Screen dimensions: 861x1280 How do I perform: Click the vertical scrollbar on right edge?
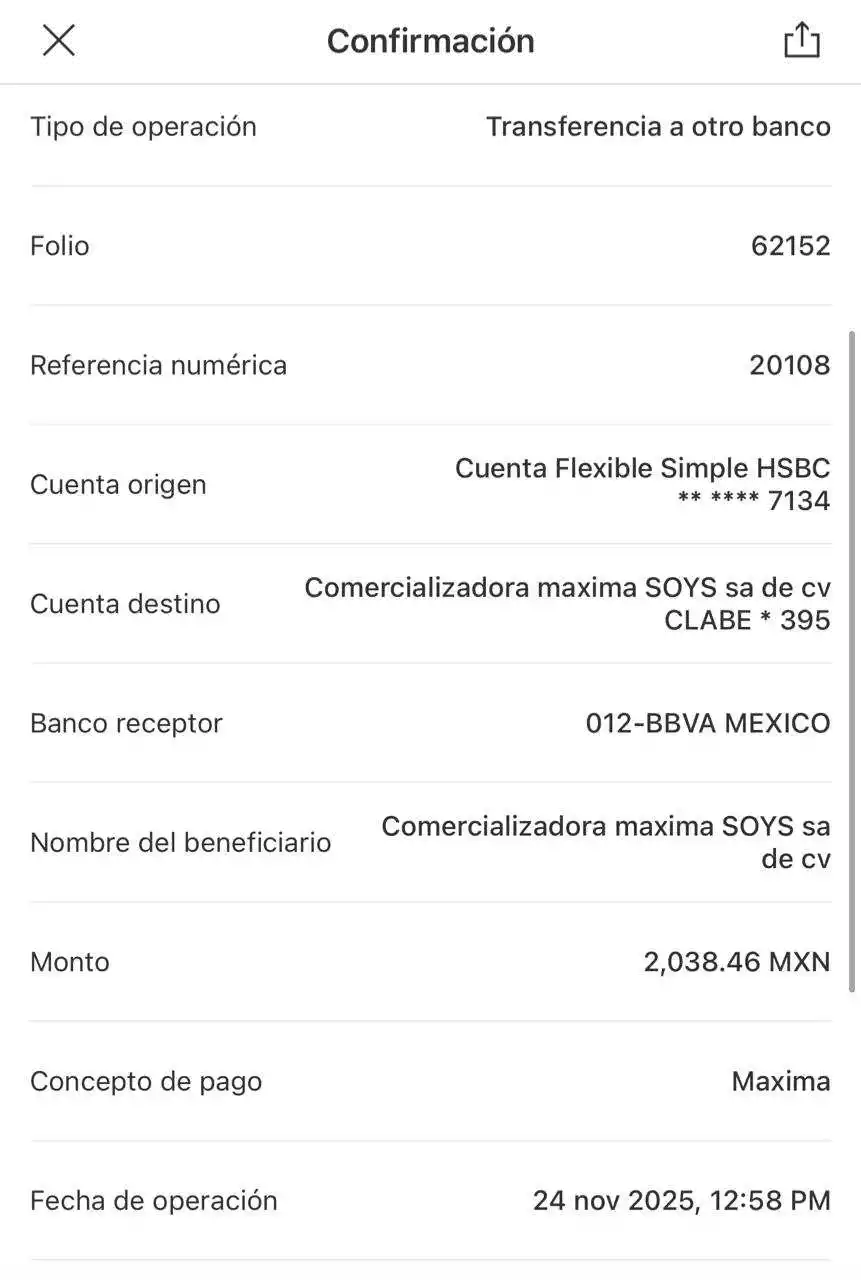(852, 660)
